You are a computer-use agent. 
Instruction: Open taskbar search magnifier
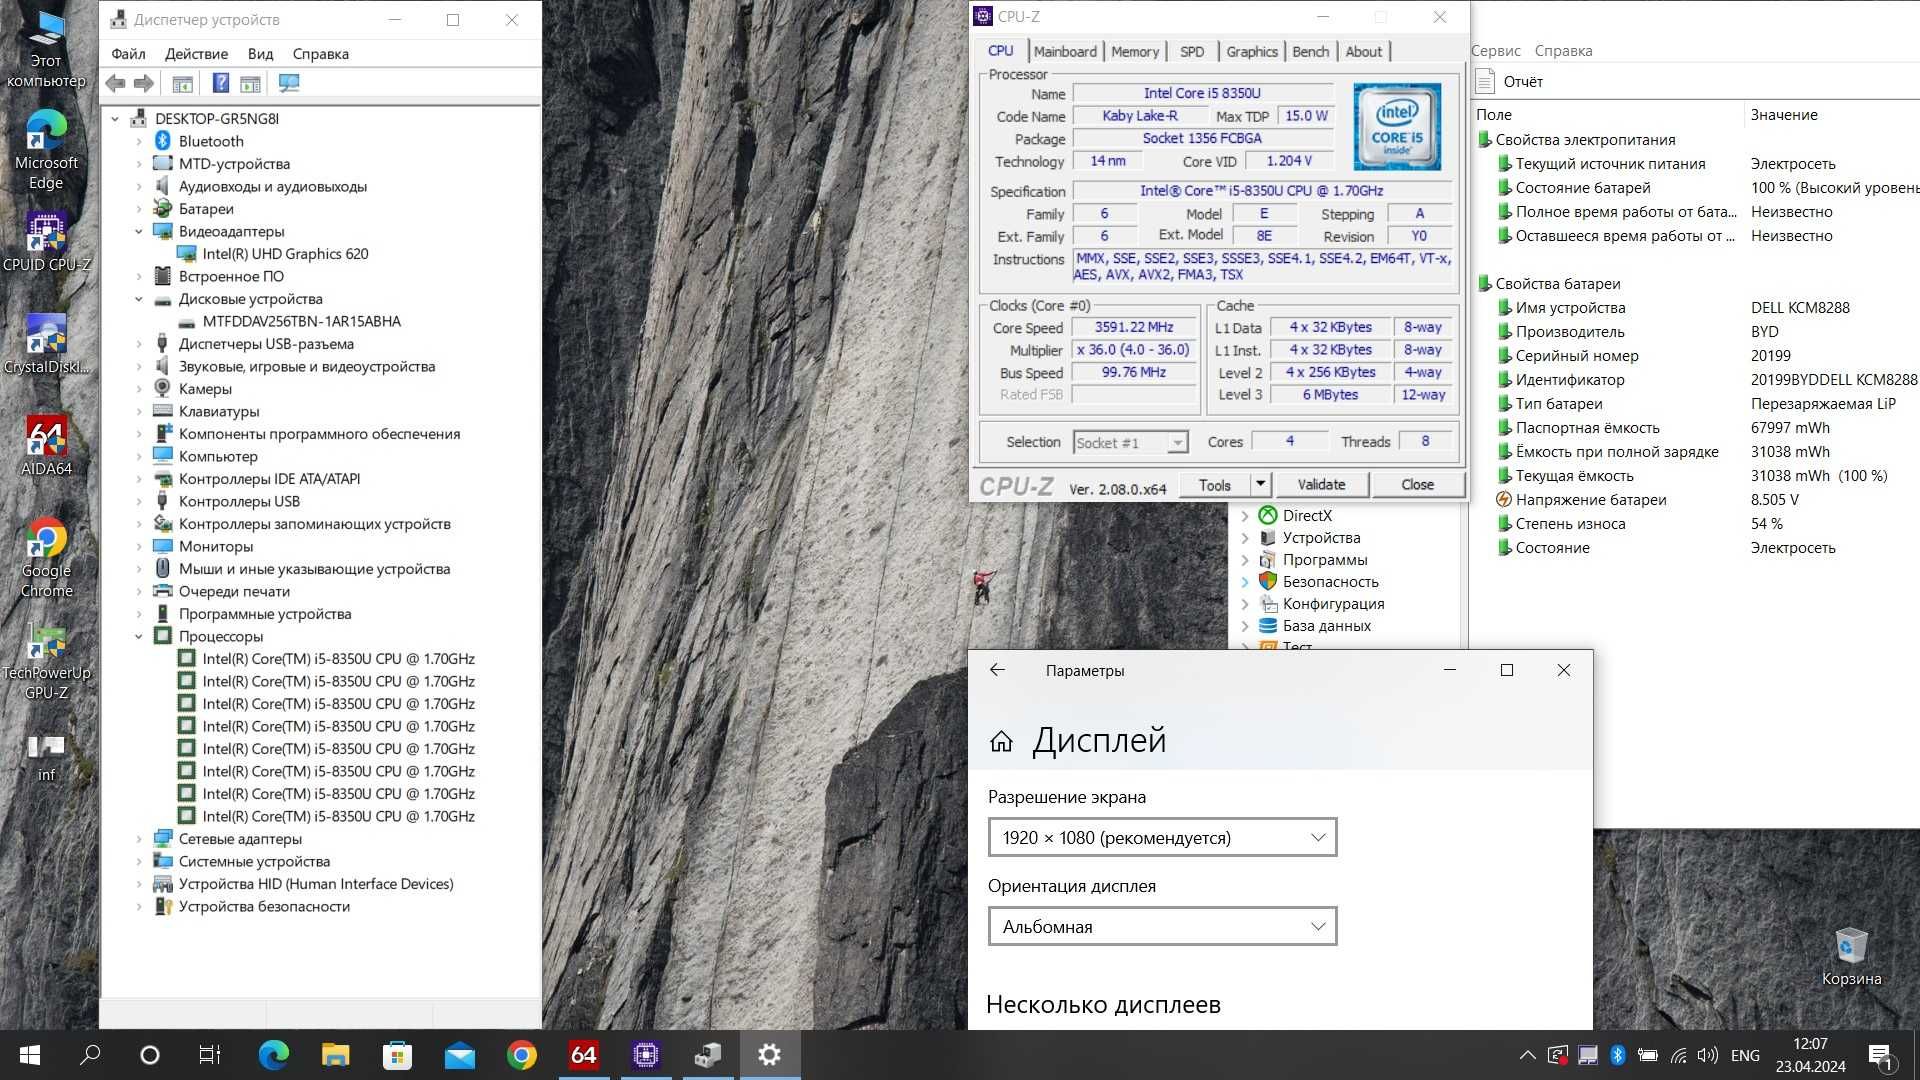click(x=90, y=1055)
